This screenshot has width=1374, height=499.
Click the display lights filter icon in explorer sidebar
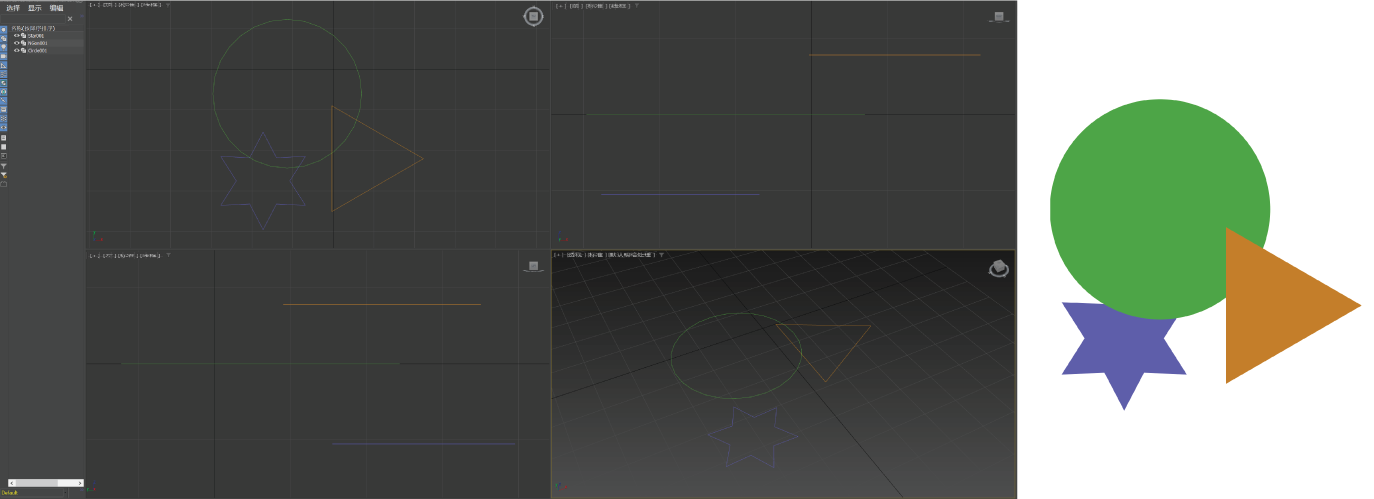click(3, 47)
